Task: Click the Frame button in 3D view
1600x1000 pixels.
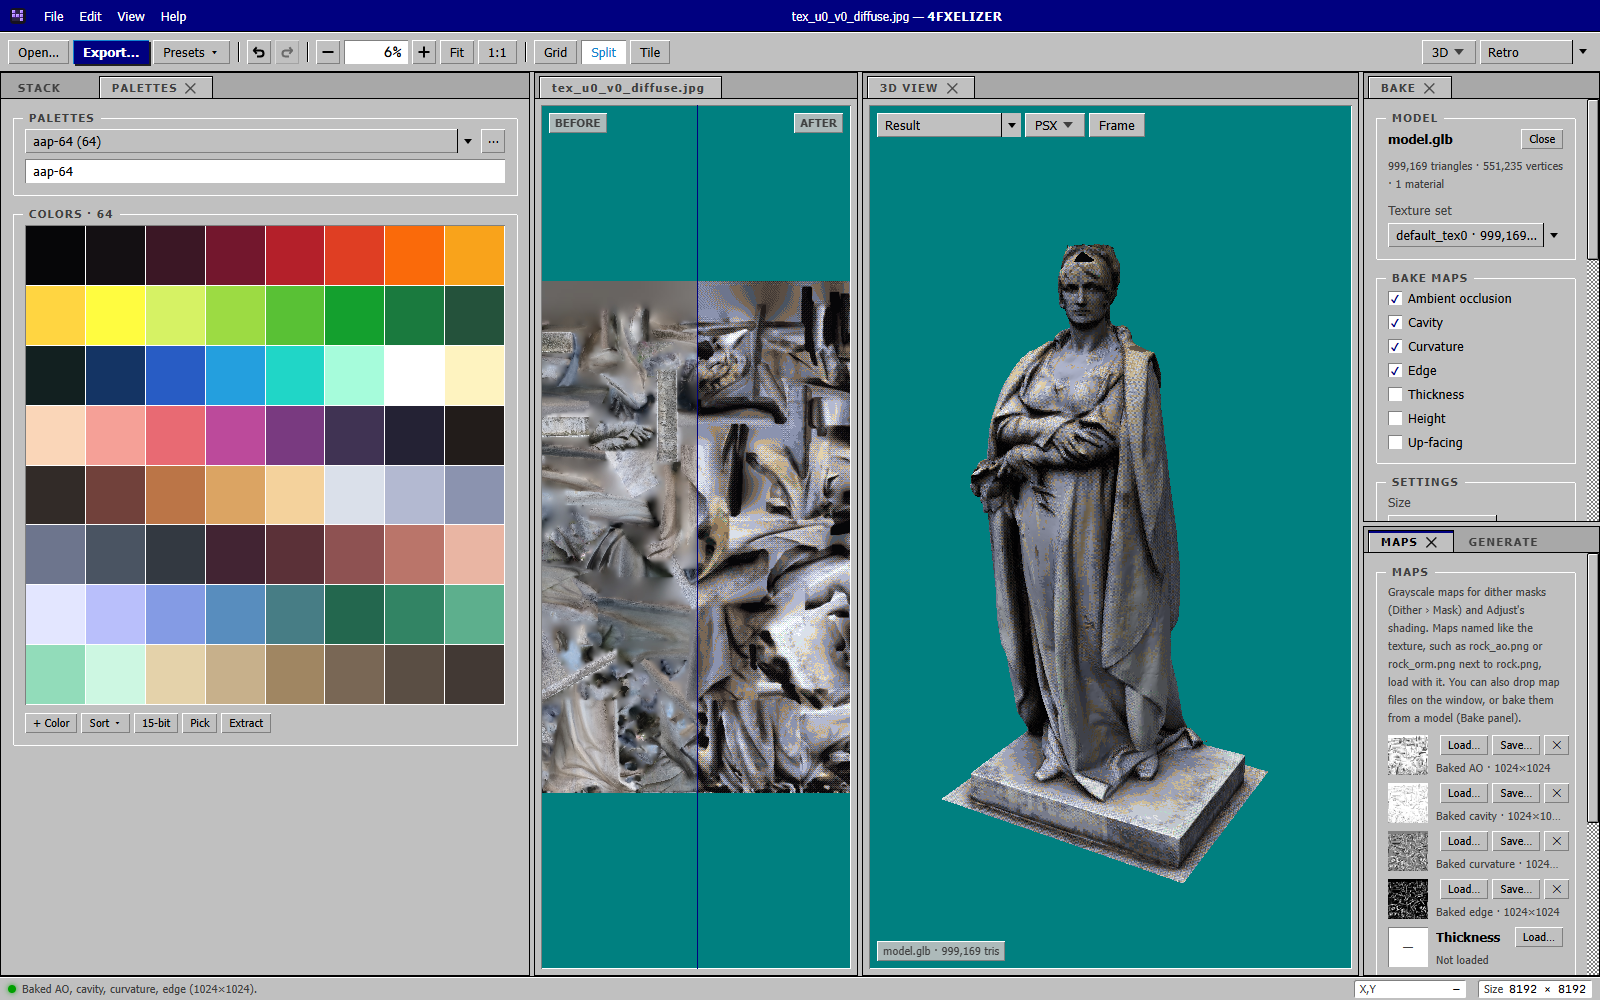Action: pos(1116,125)
